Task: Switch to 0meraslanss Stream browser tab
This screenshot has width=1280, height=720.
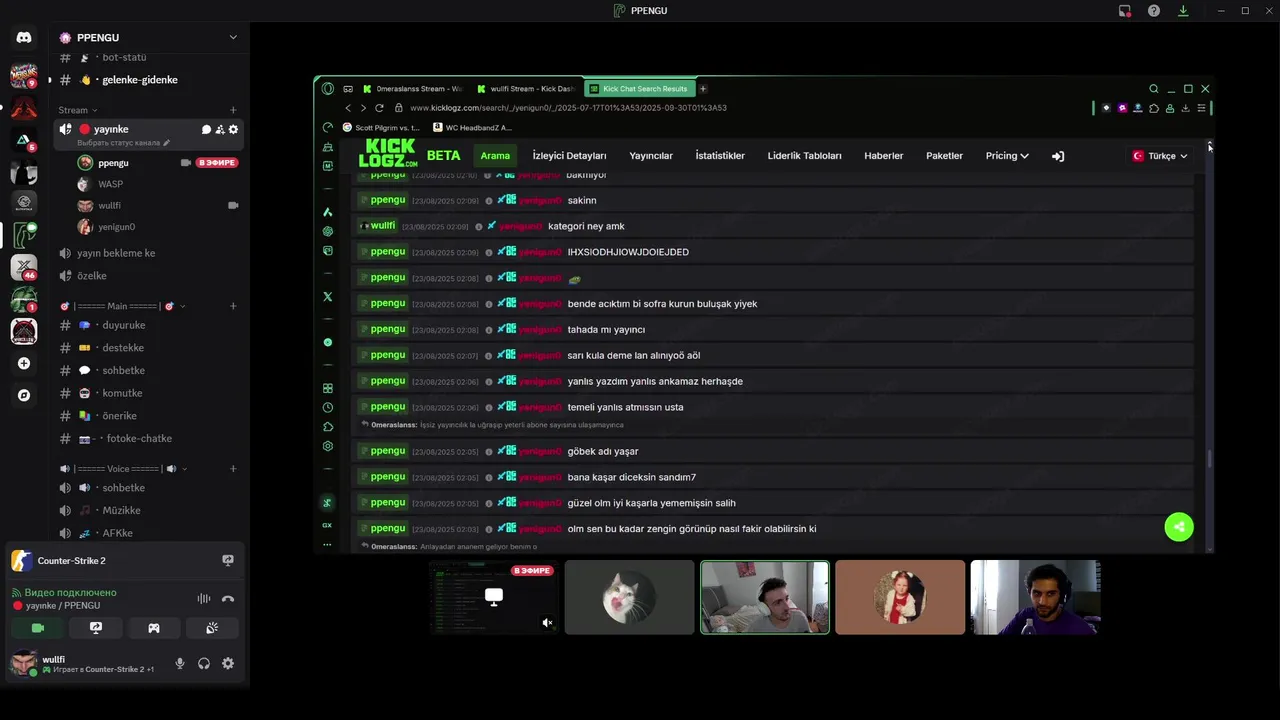Action: [413, 89]
